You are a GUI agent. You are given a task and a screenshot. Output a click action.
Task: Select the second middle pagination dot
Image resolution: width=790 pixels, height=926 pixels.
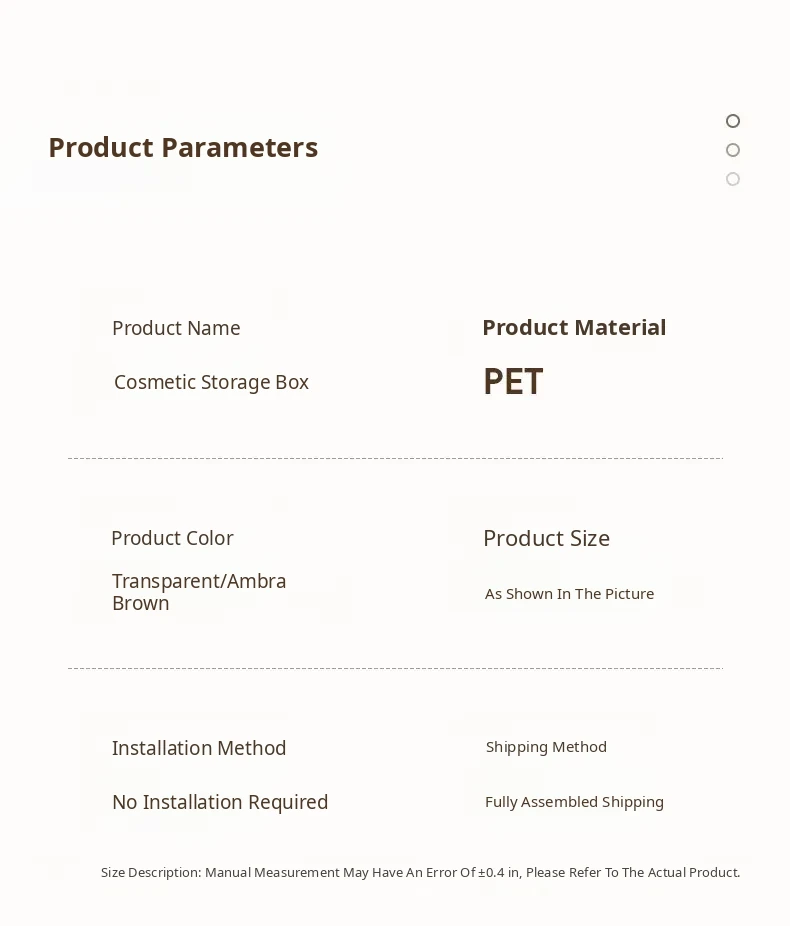coord(733,150)
